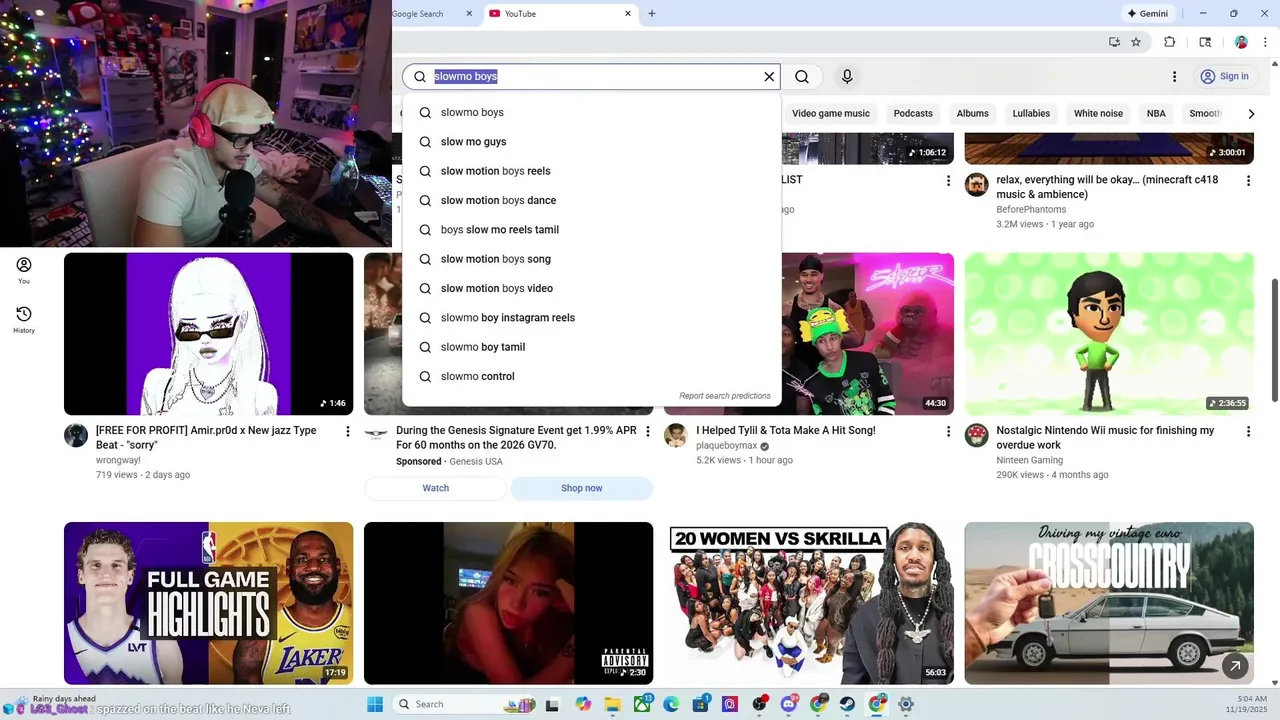
Task: Open Ninteen Gaming channel link
Action: coord(1030,461)
